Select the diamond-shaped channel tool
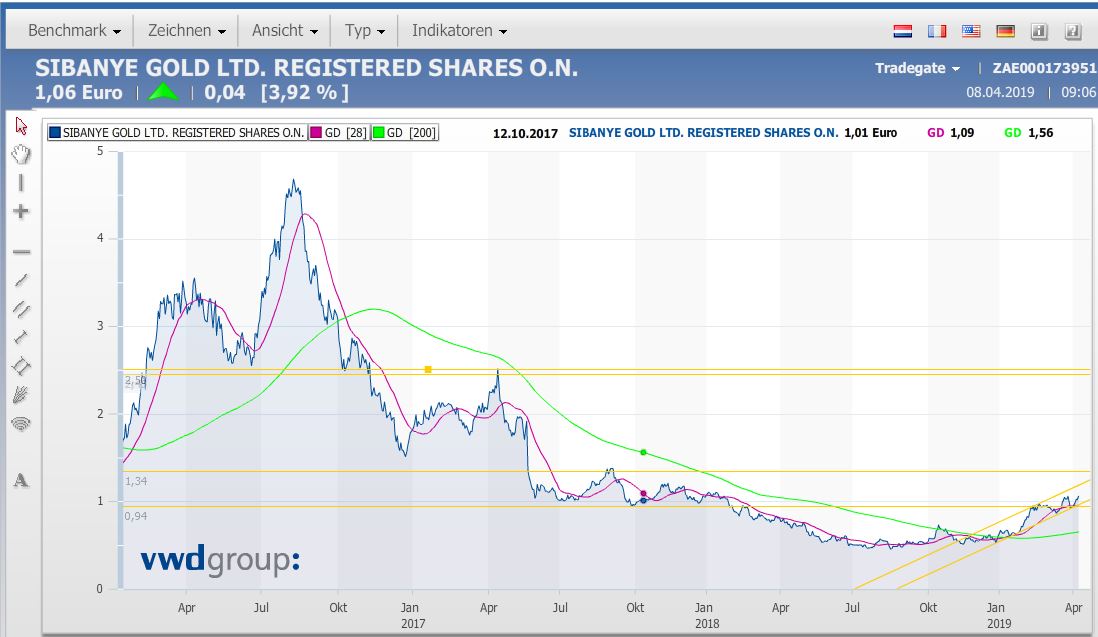The width and height of the screenshot is (1098, 637). coord(21,366)
